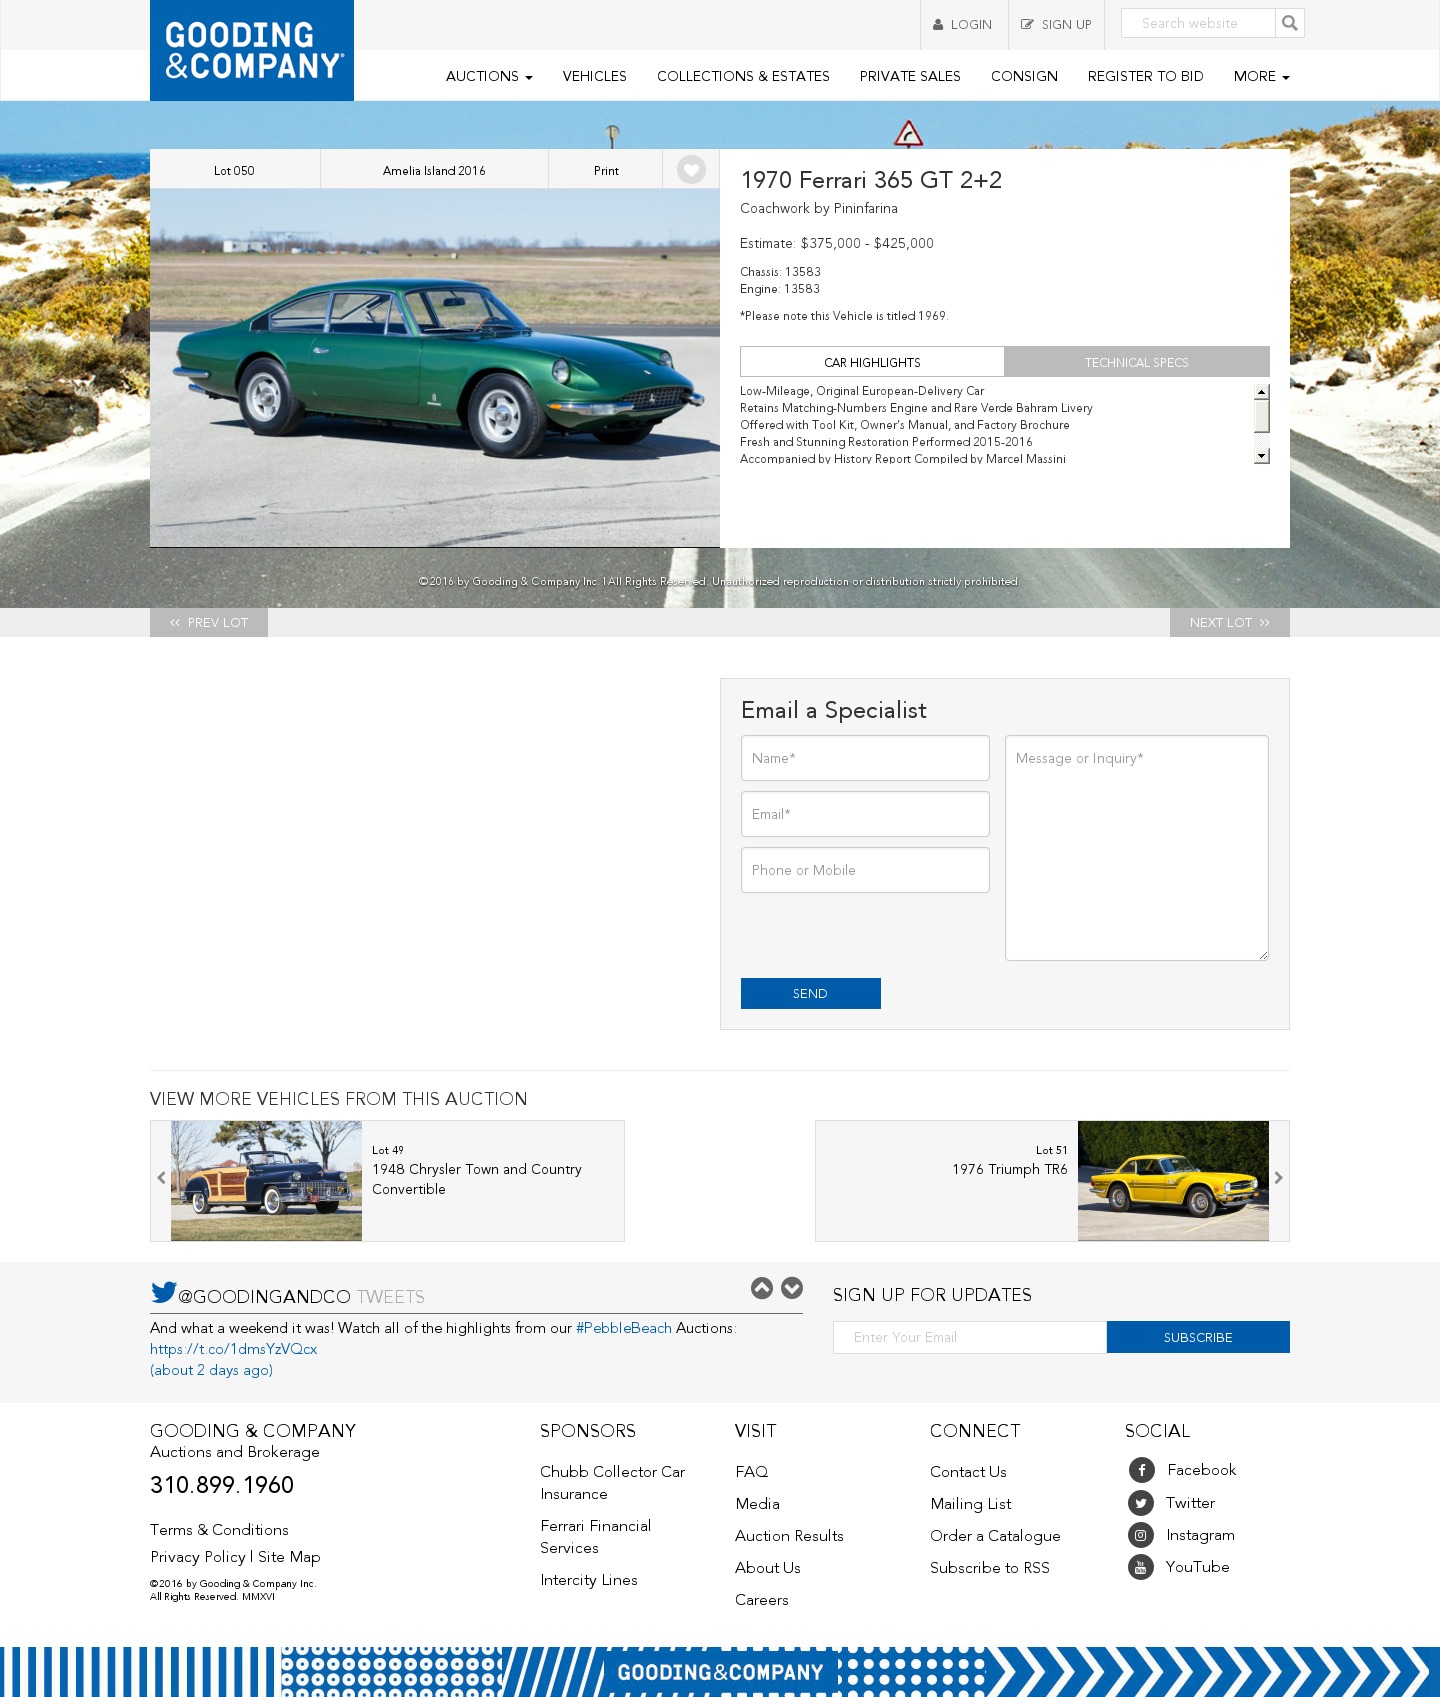This screenshot has height=1697, width=1440.
Task: Go to Prev Lot
Action: click(x=209, y=622)
